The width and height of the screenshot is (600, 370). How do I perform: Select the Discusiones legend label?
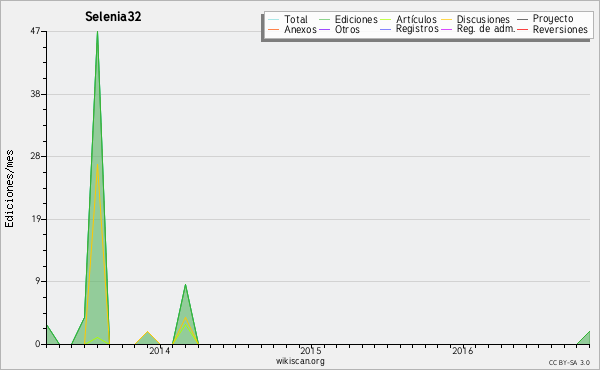[483, 19]
